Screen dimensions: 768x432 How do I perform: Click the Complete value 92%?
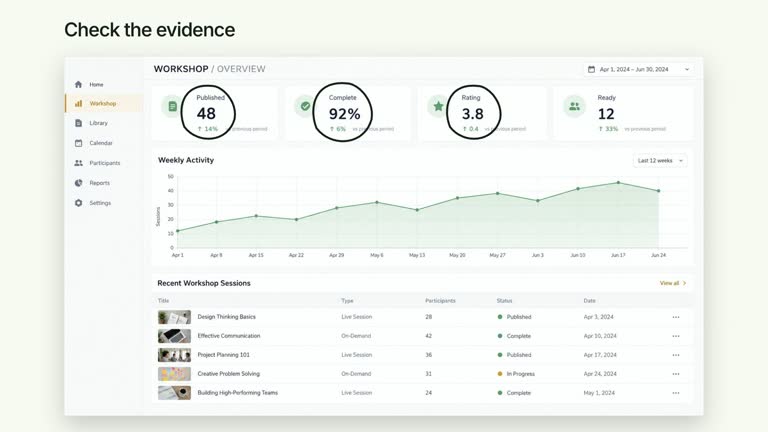344,114
